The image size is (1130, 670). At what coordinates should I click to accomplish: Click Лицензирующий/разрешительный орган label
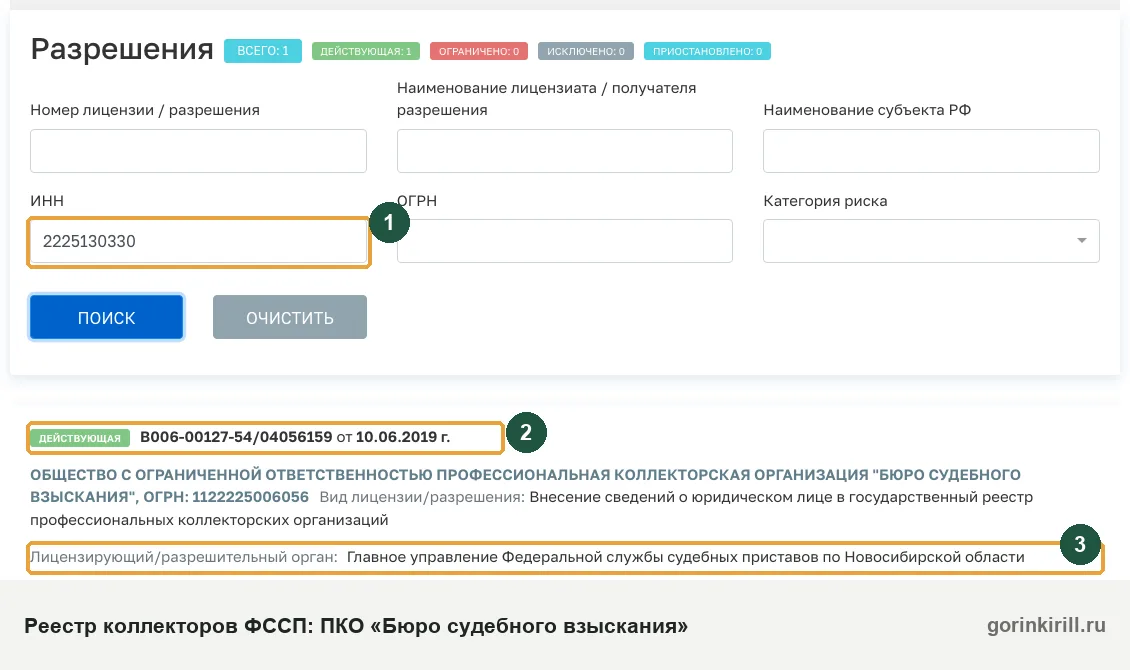click(184, 557)
